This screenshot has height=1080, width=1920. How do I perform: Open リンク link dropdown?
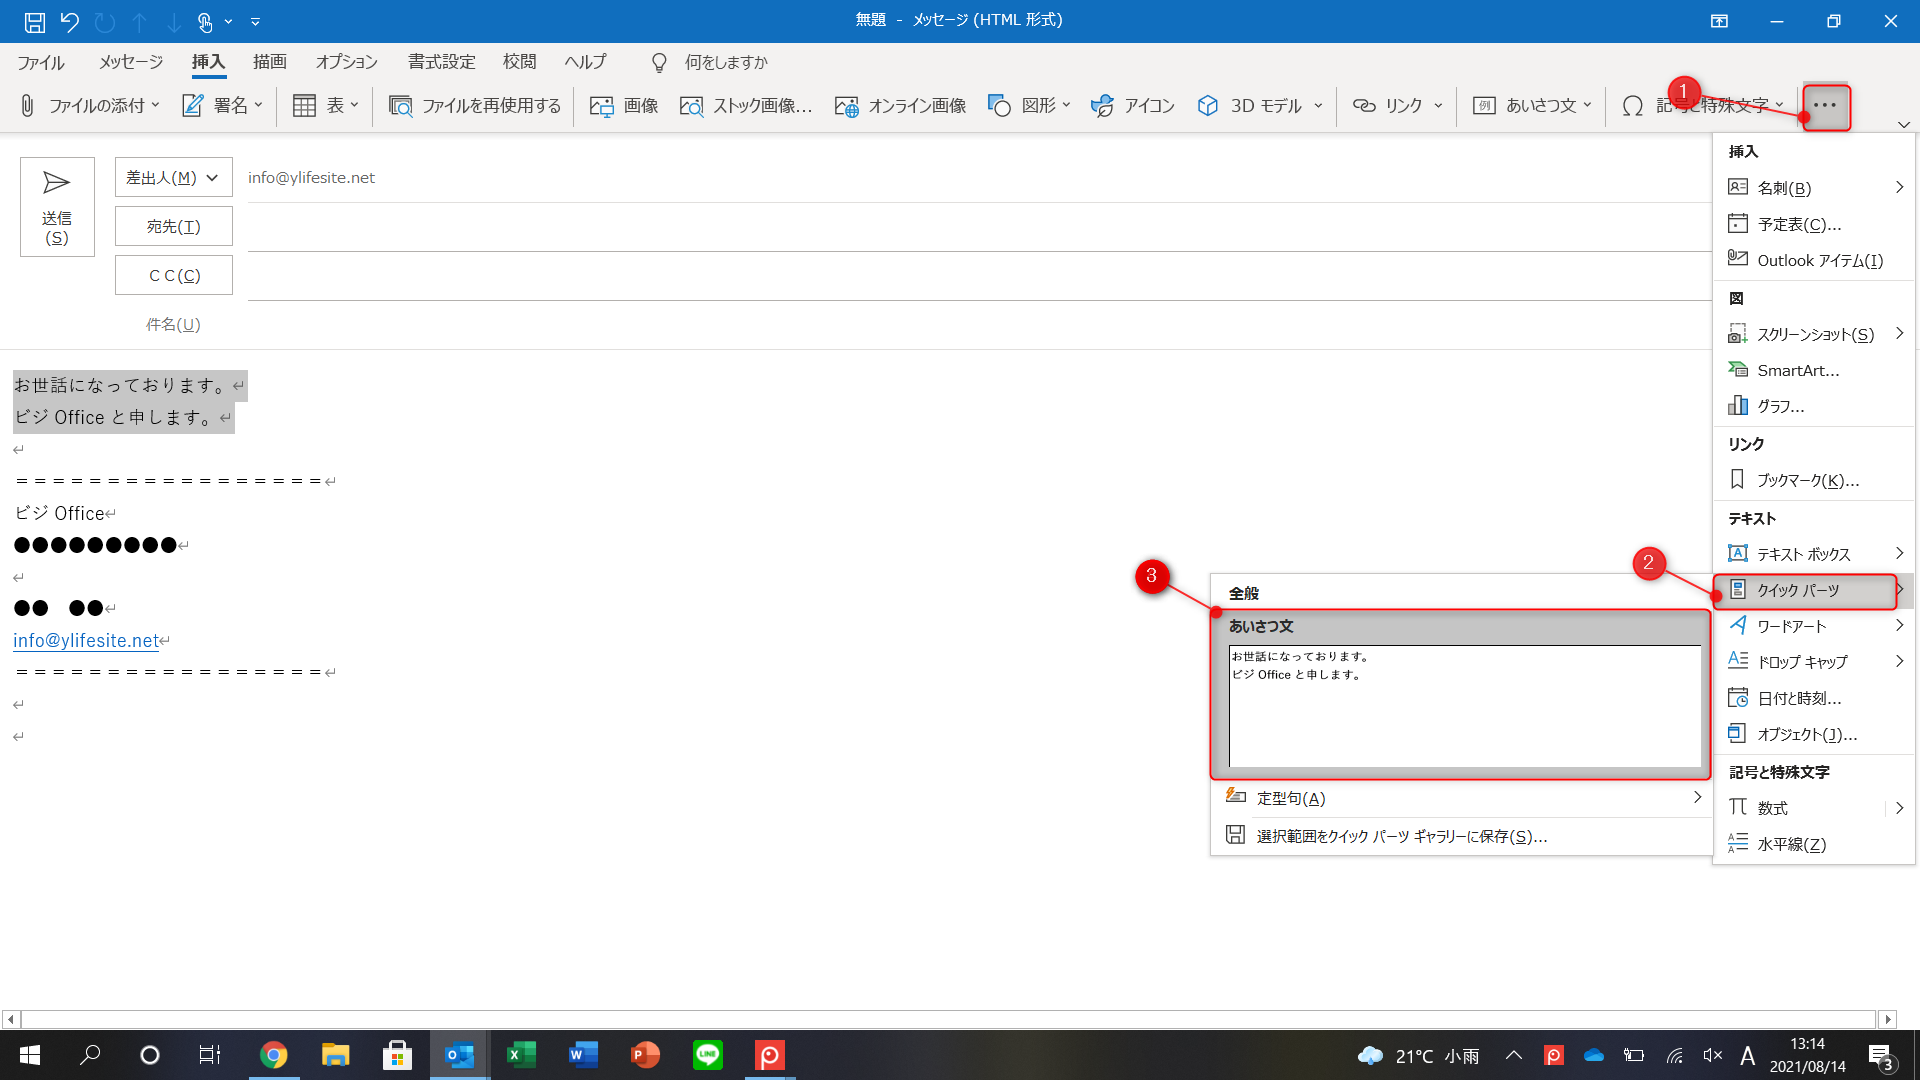click(x=1397, y=105)
